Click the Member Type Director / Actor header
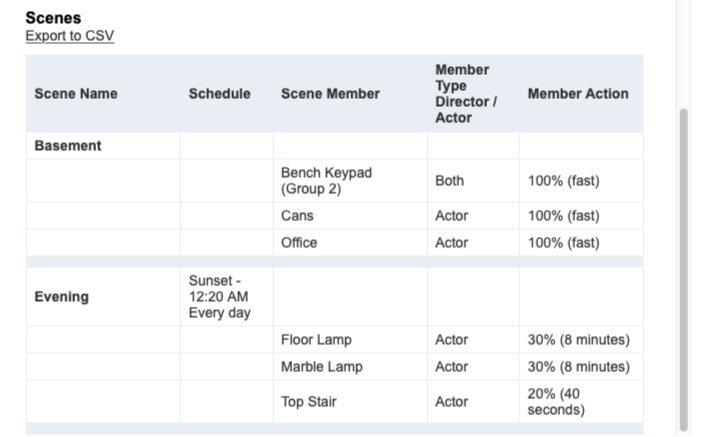 (x=466, y=93)
